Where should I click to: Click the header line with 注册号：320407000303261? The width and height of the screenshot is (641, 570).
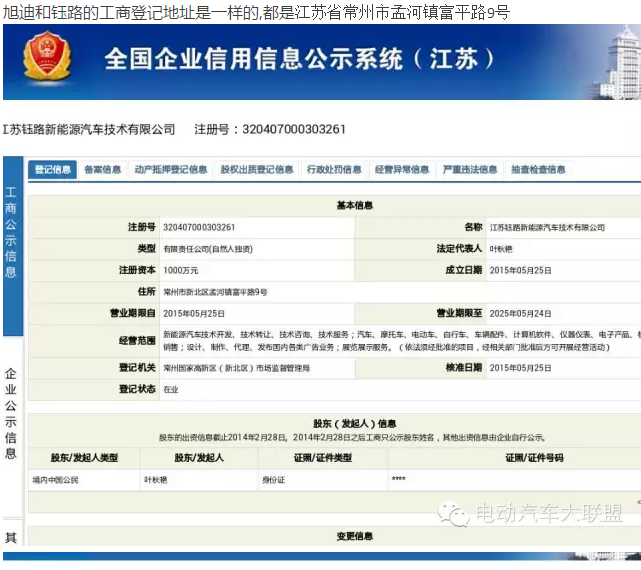270,130
